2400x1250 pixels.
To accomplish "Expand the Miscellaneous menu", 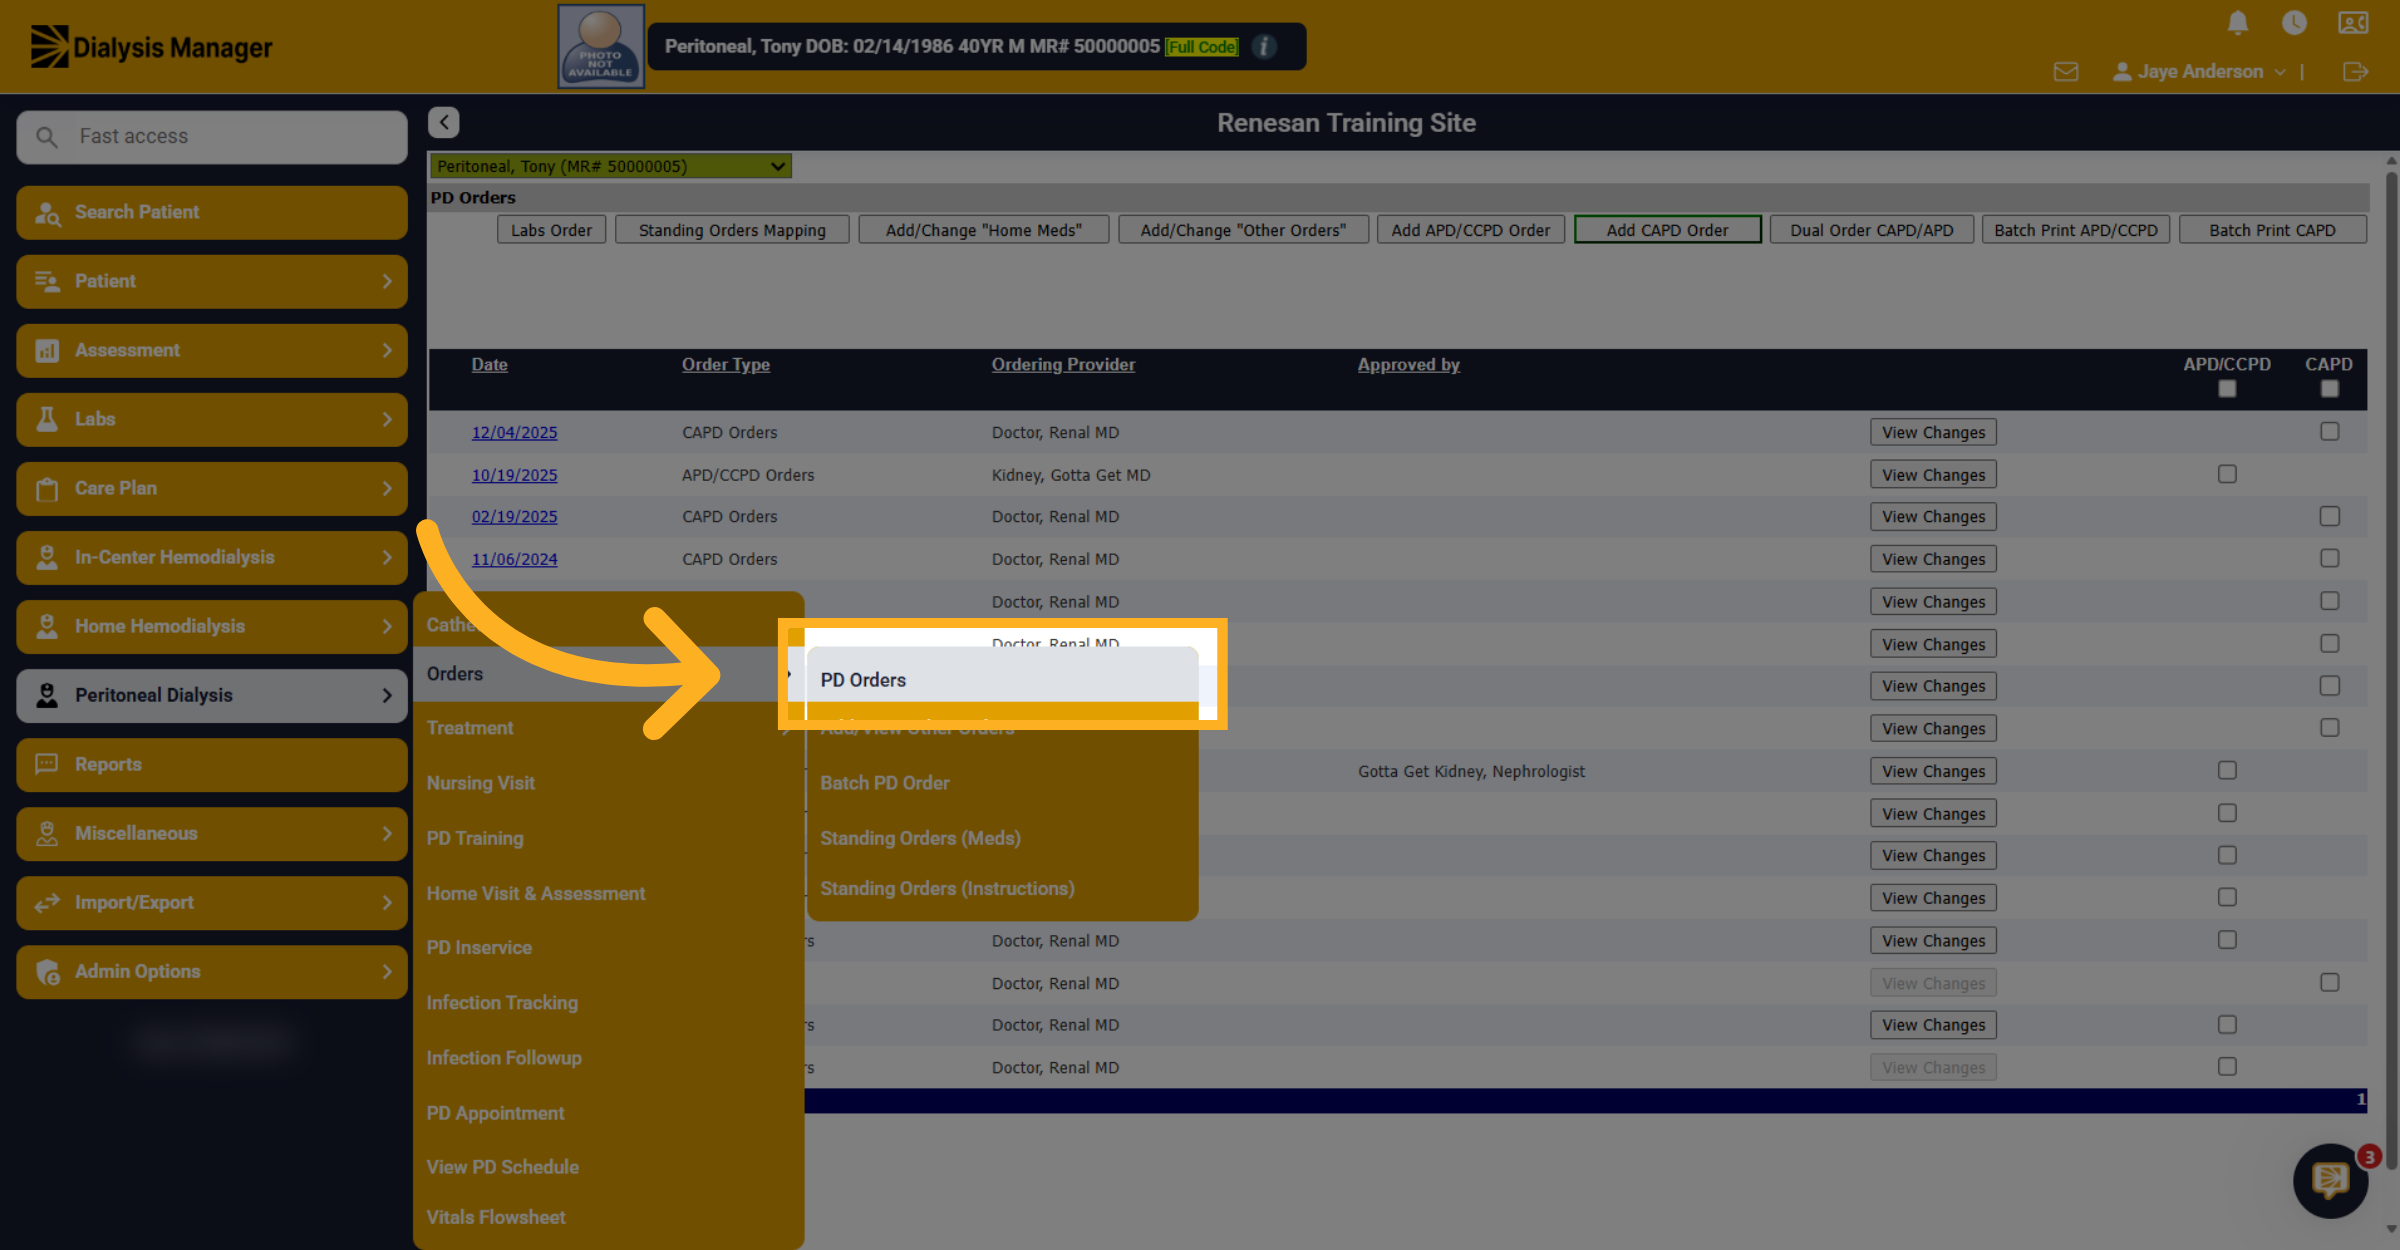I will (212, 834).
